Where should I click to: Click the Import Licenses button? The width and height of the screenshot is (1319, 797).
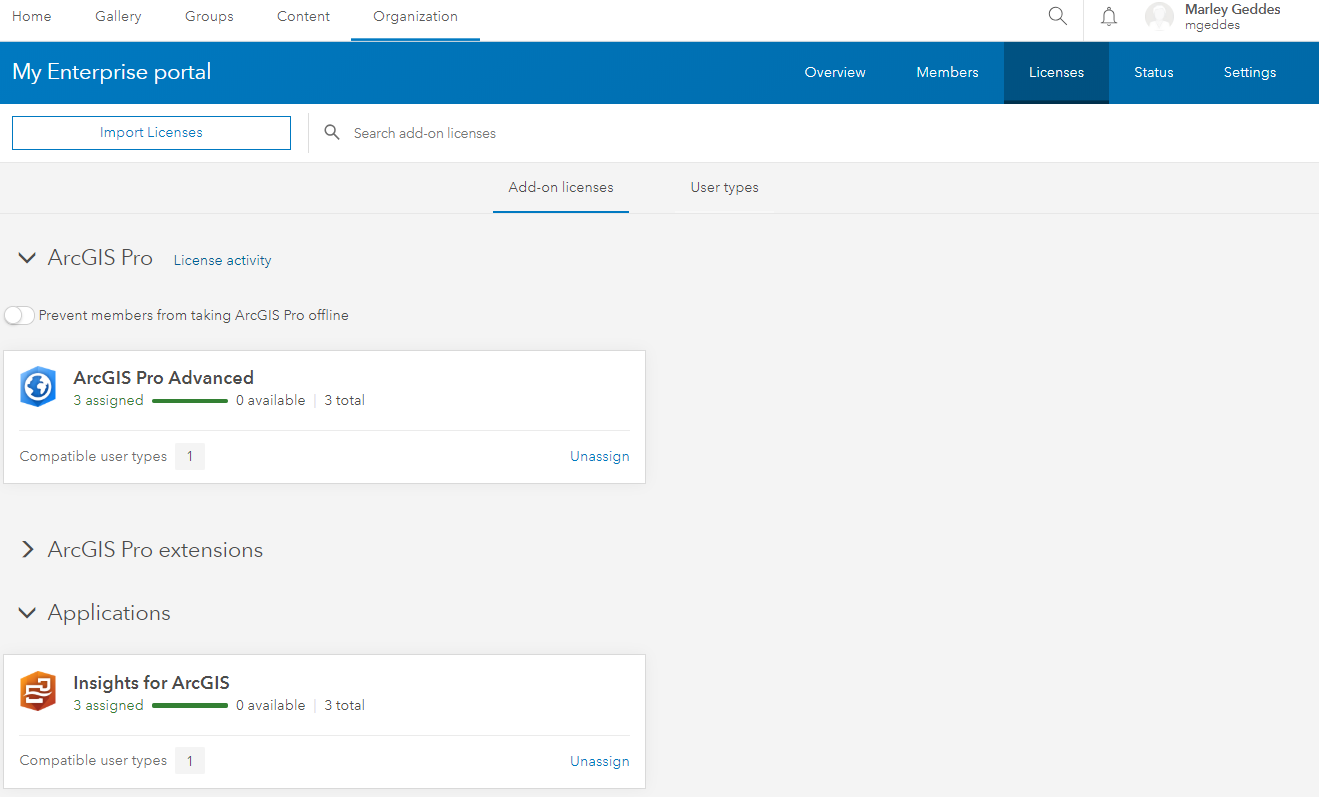point(151,132)
